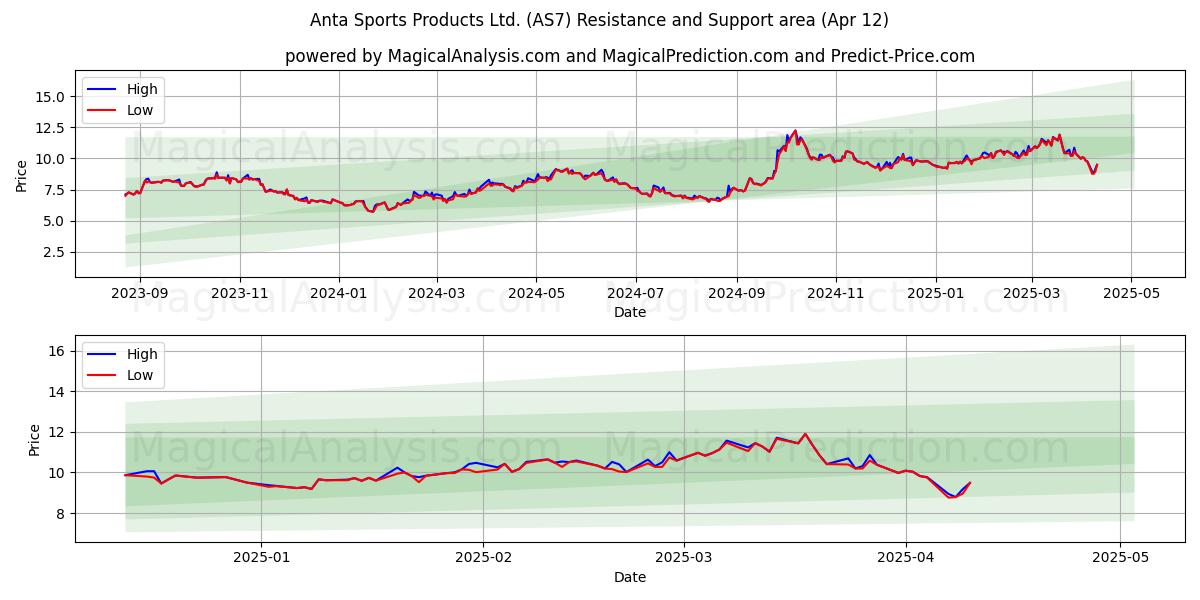The width and height of the screenshot is (1200, 600).
Task: Click the '2025-04' tick label on the bottom chart
Action: point(906,559)
